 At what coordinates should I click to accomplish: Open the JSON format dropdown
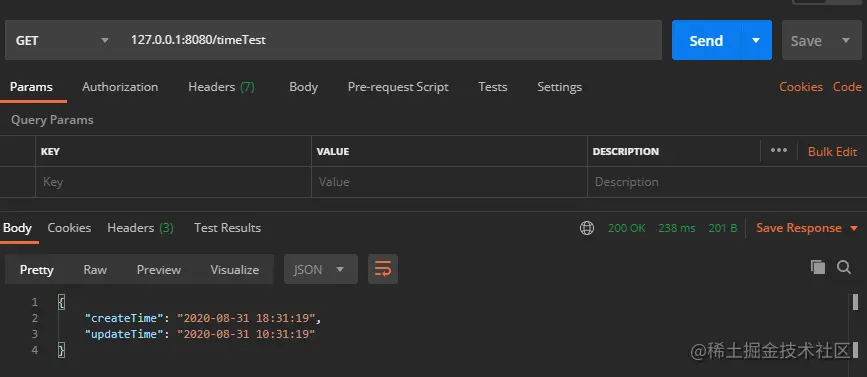pos(321,269)
